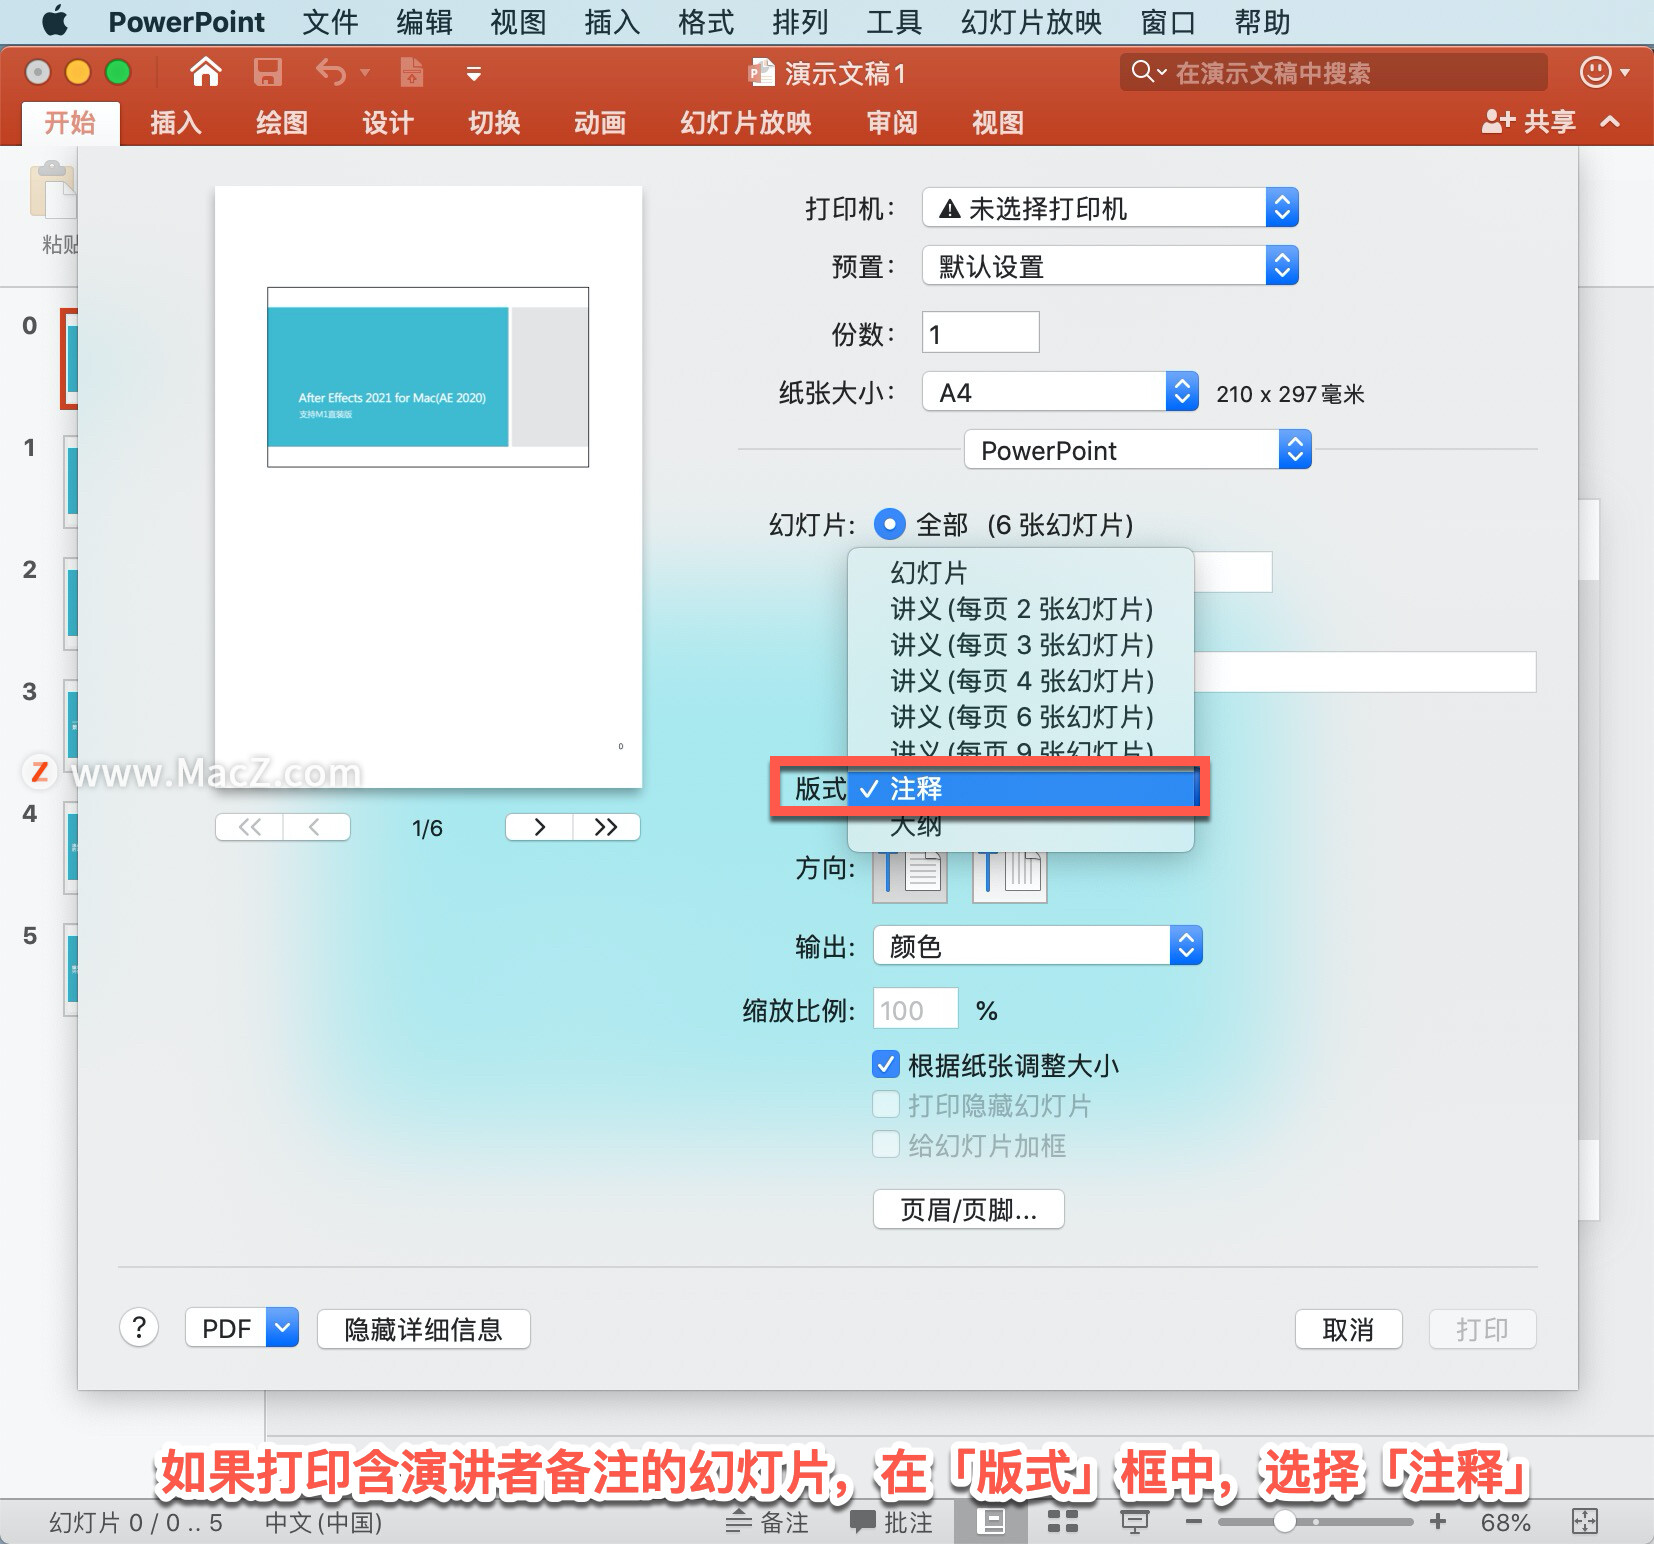
Task: Toggle scale to fit paper checkbox
Action: pos(885,1064)
